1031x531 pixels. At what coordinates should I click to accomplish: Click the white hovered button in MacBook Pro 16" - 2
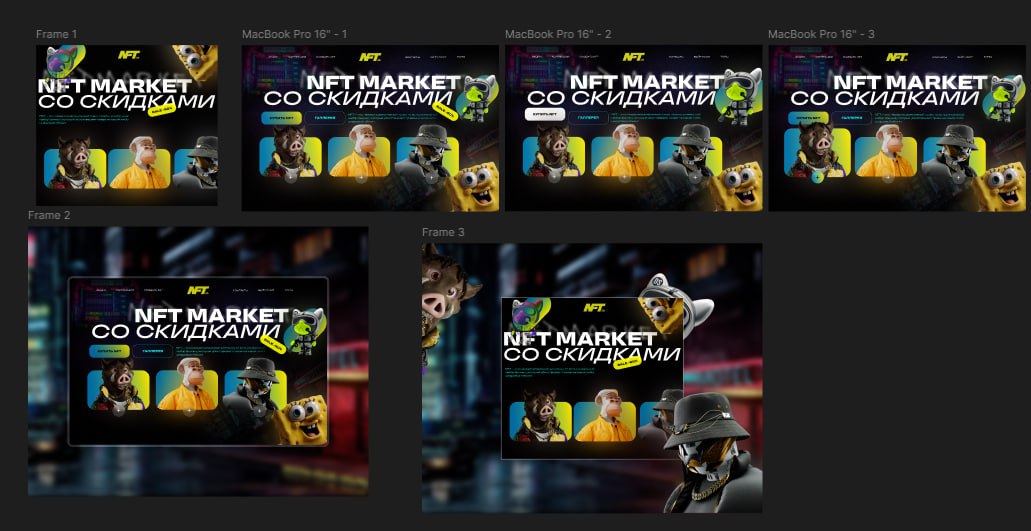tap(545, 114)
